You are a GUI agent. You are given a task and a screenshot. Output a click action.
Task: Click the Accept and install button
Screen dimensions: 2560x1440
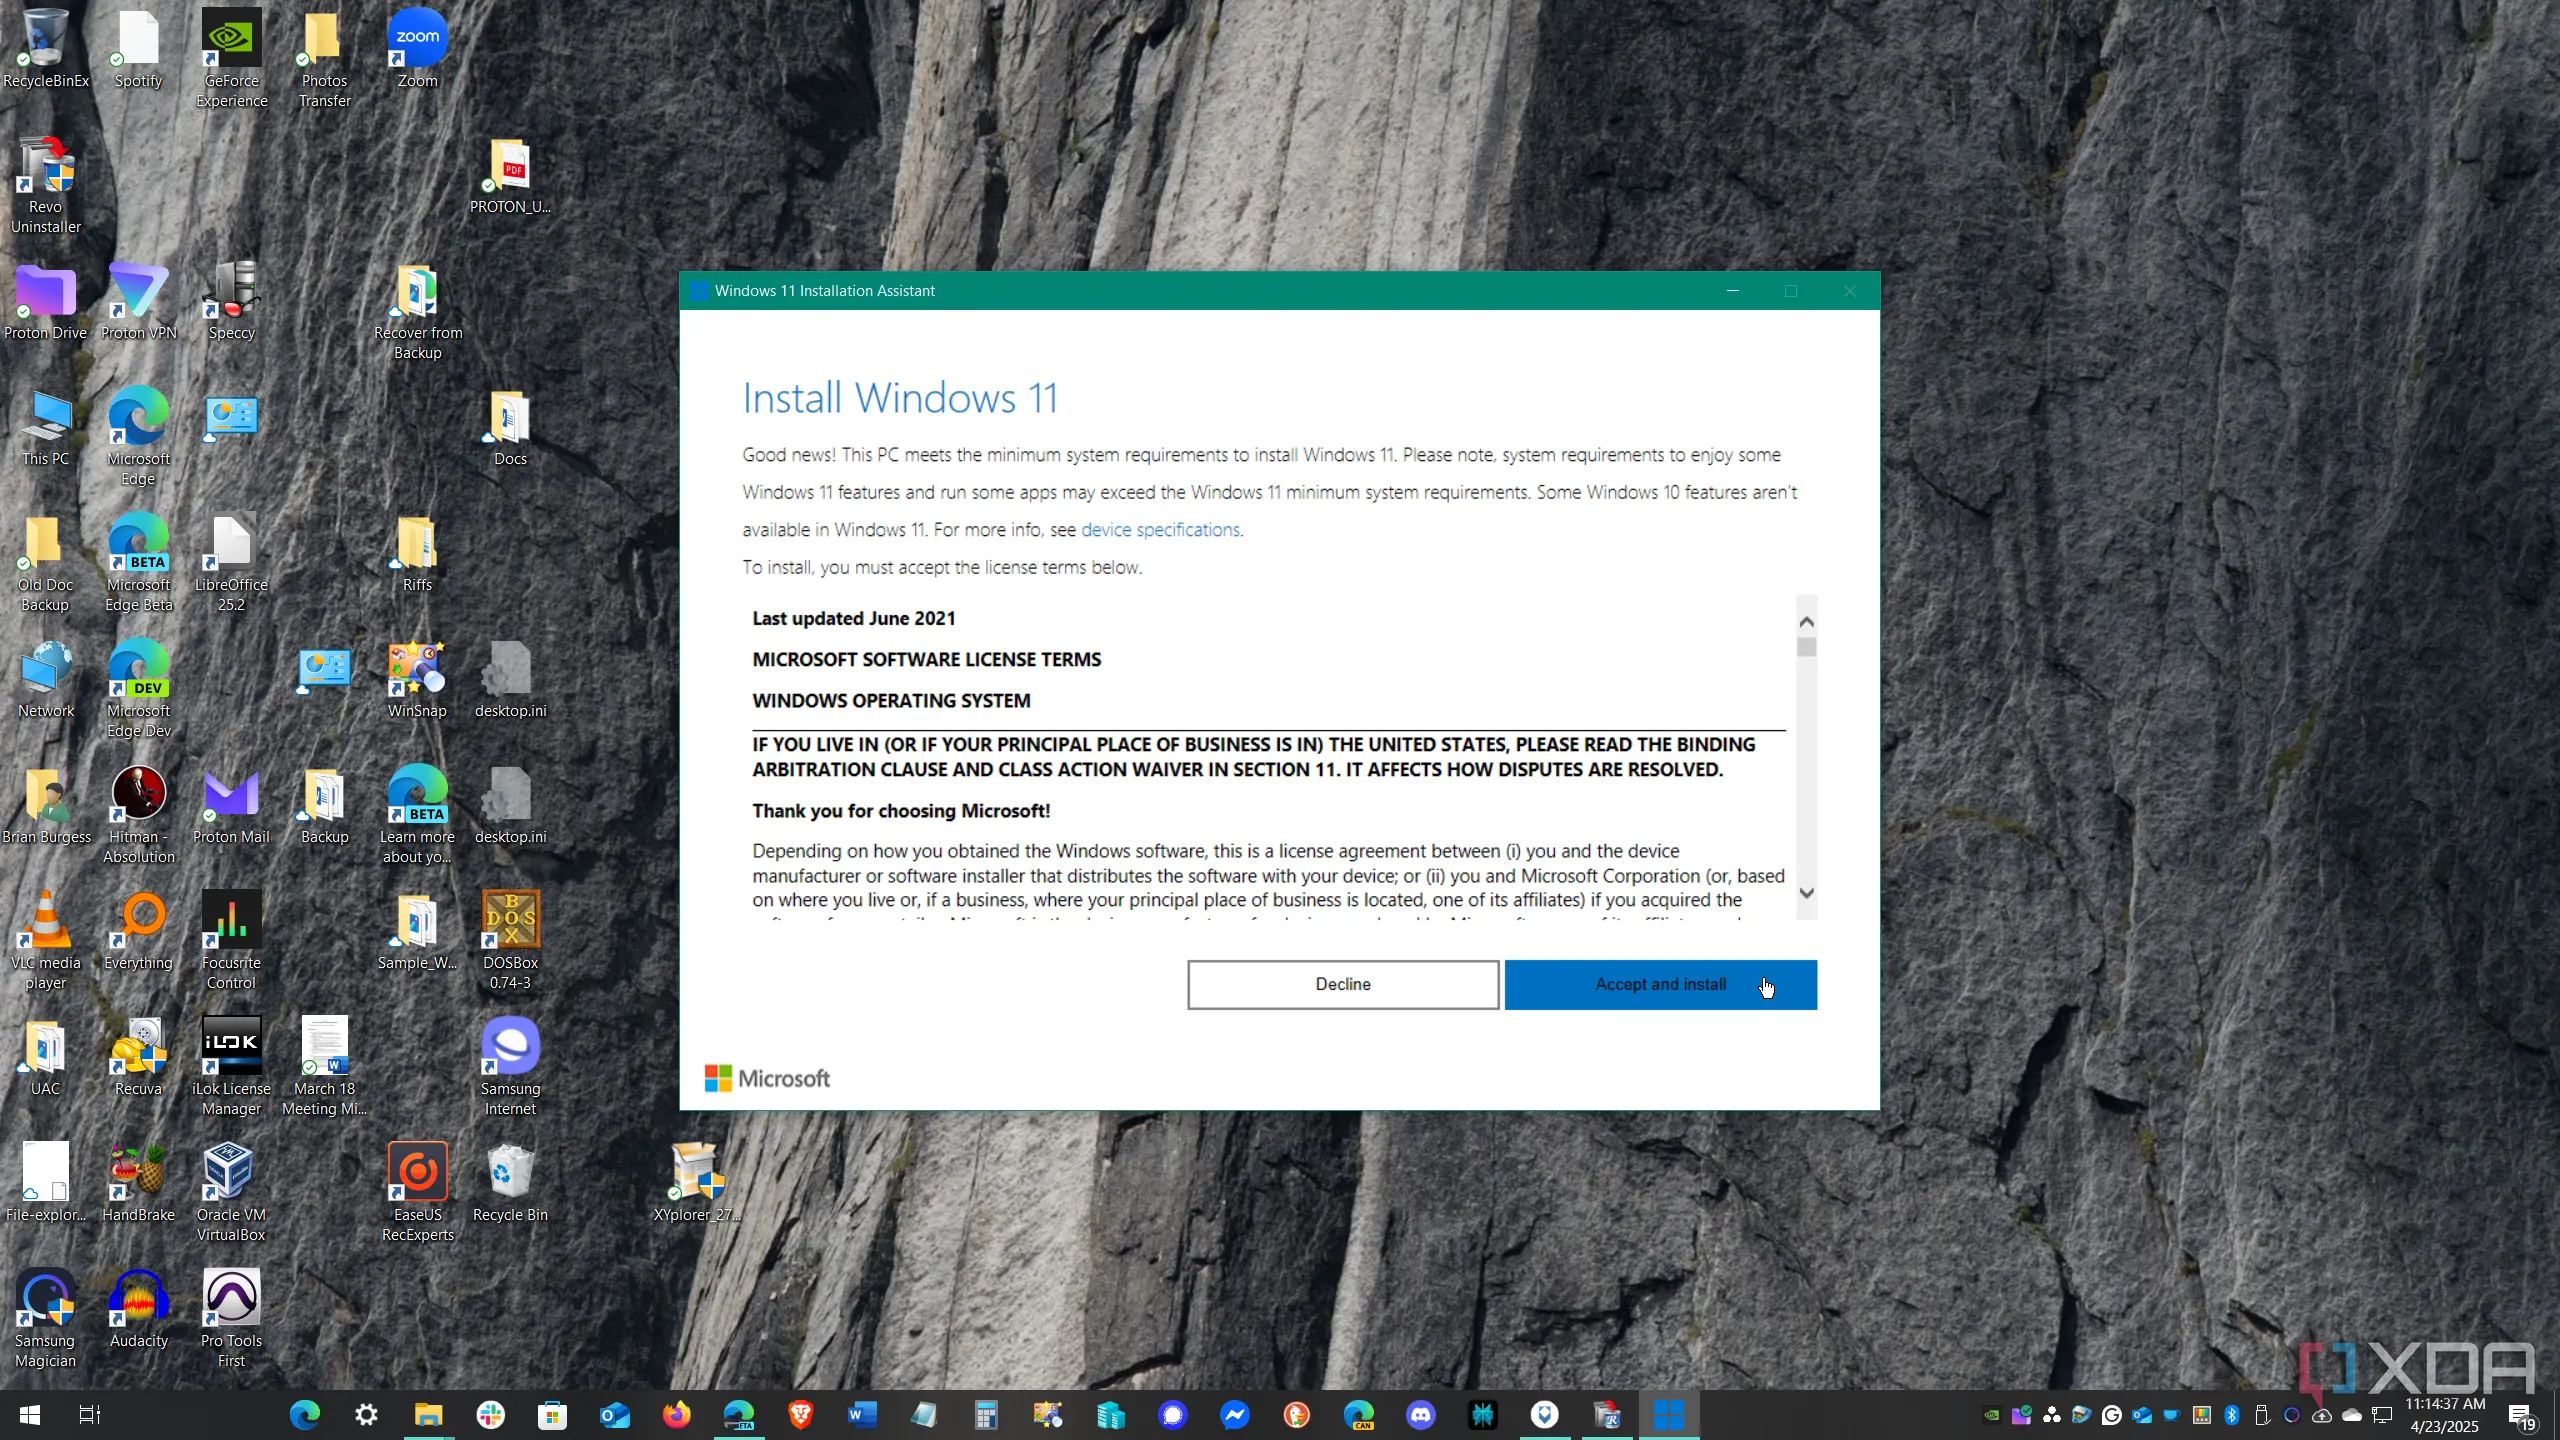(1660, 984)
